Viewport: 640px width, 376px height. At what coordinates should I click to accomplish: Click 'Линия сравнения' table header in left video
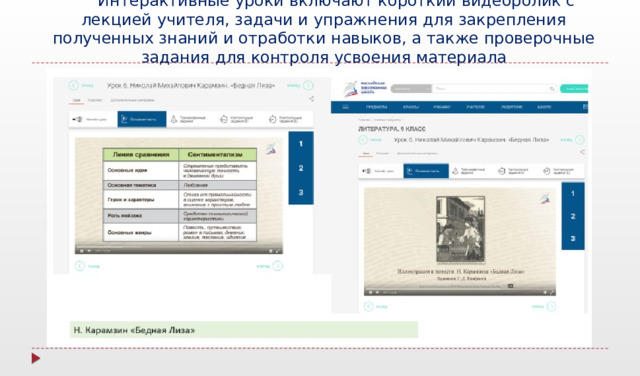pos(141,154)
